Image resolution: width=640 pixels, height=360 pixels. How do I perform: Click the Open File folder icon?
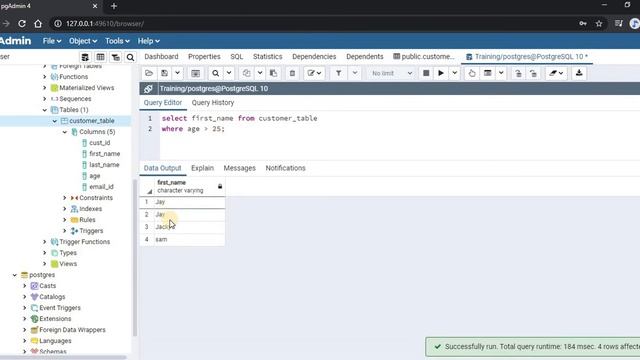[x=149, y=73]
